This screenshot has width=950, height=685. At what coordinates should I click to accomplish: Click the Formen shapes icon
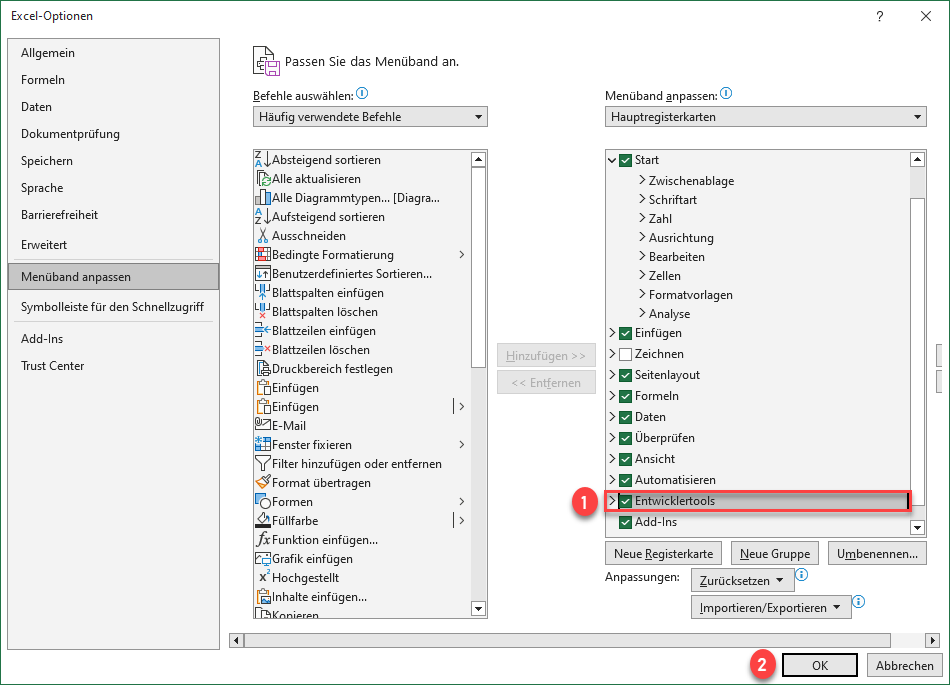tap(262, 501)
